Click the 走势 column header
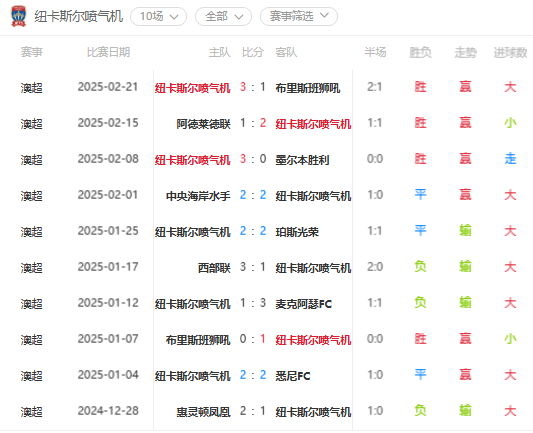533x433 pixels. [465, 52]
